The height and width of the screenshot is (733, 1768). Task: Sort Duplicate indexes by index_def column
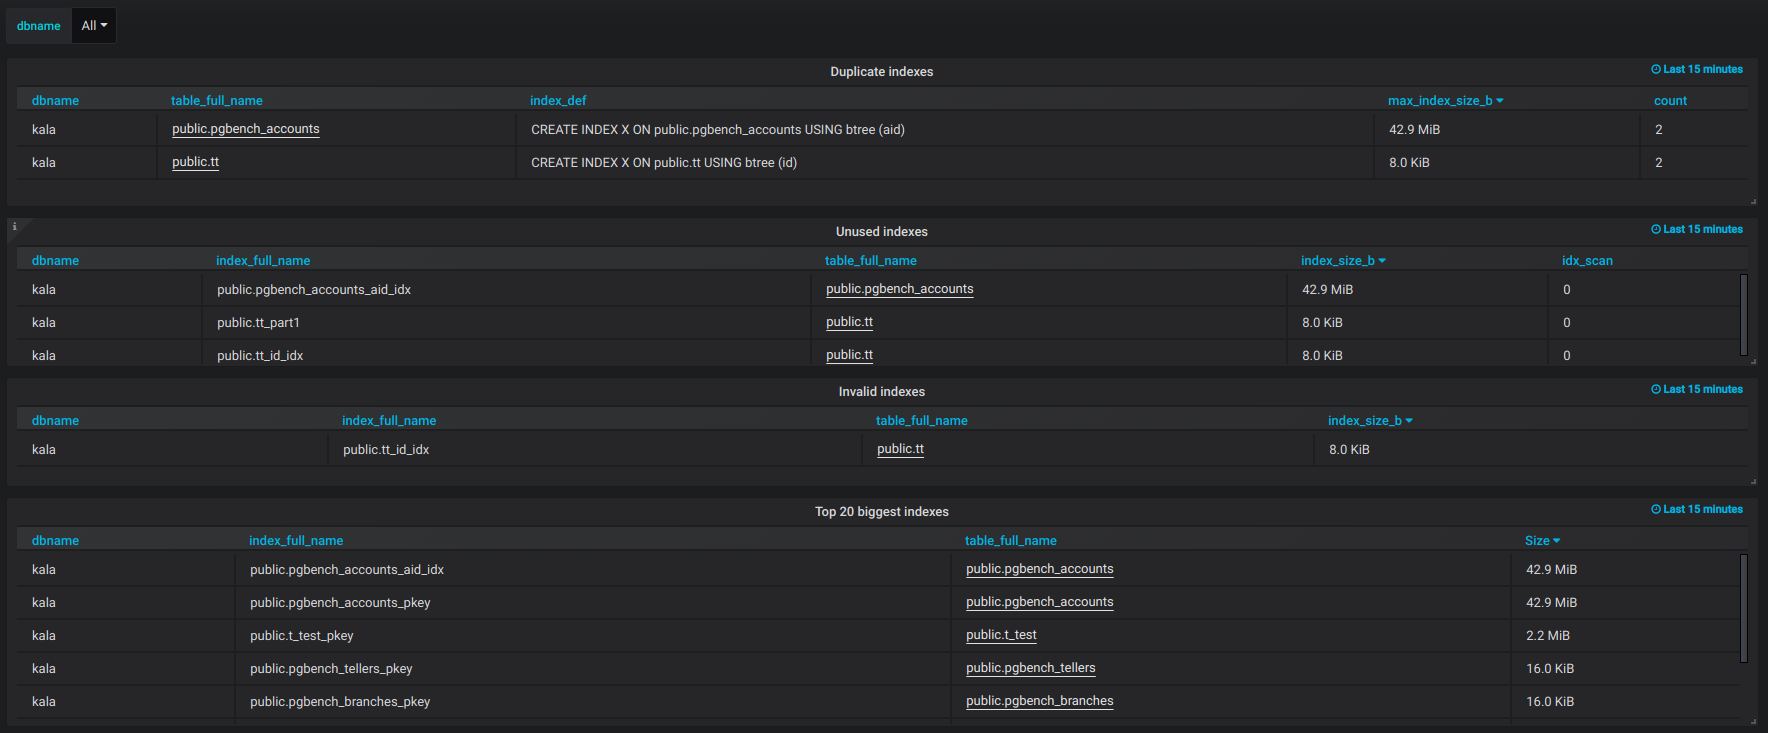click(x=558, y=101)
